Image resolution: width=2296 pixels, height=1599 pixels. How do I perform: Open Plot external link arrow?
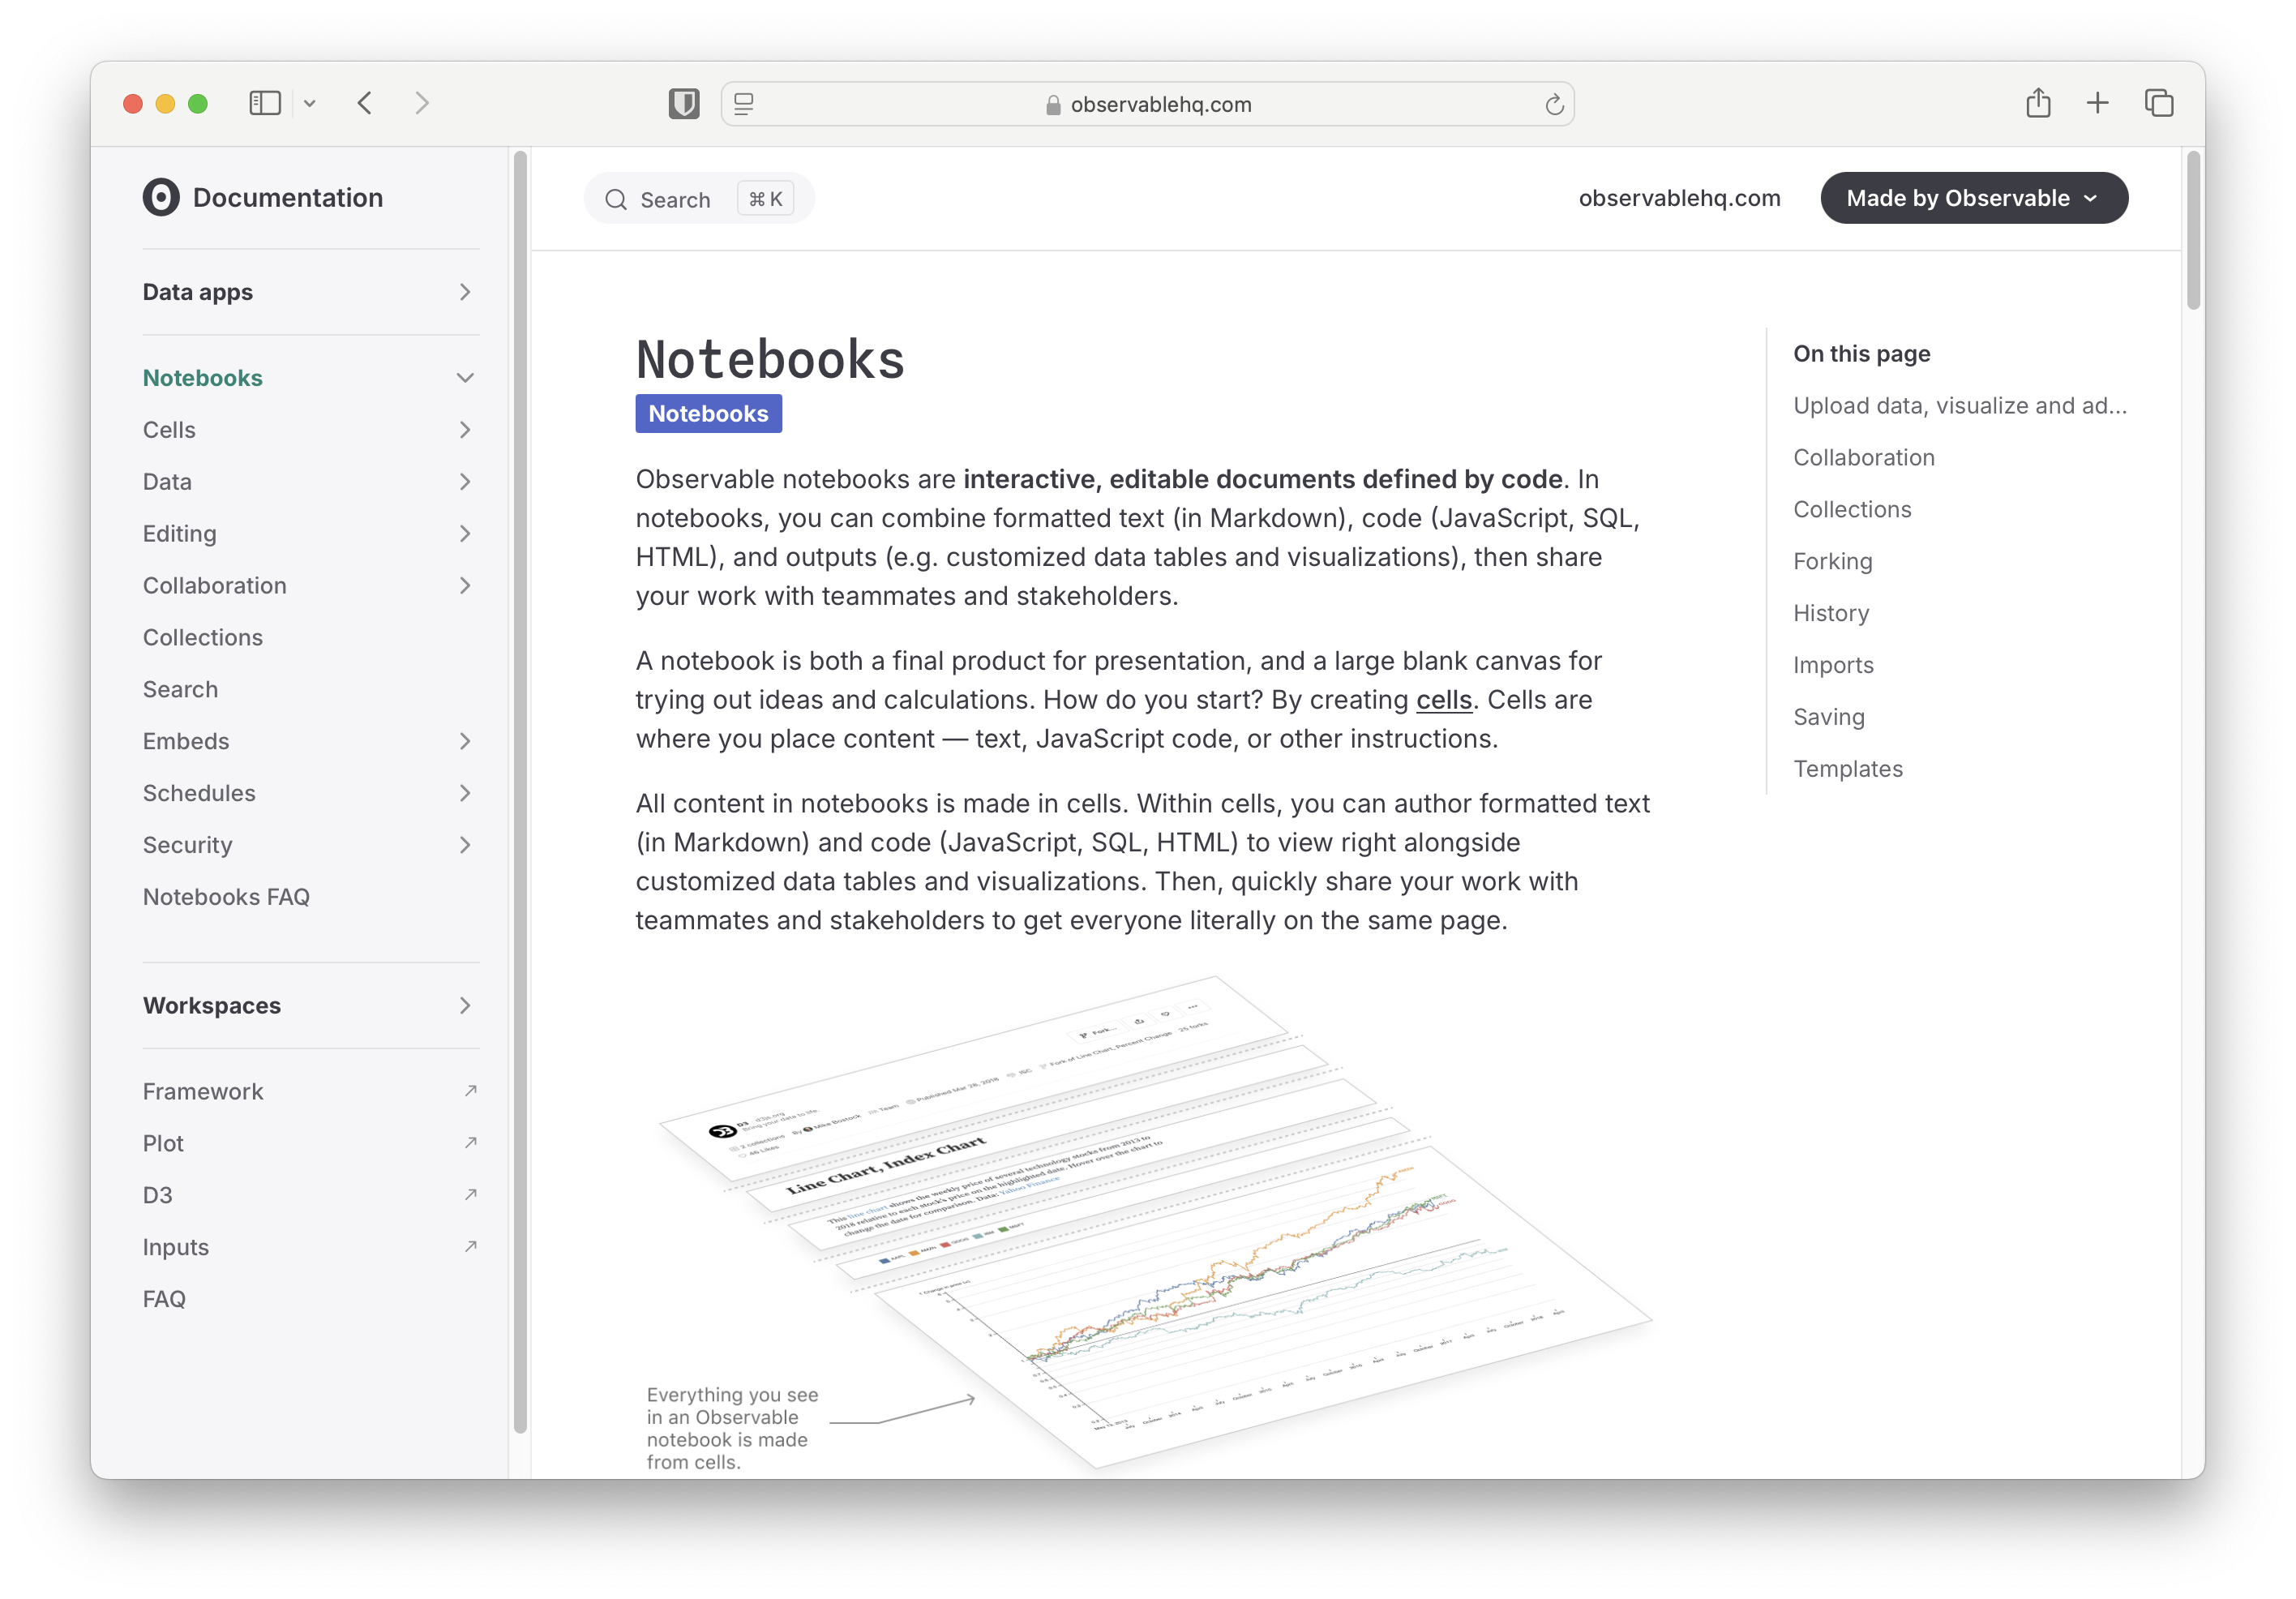point(470,1142)
